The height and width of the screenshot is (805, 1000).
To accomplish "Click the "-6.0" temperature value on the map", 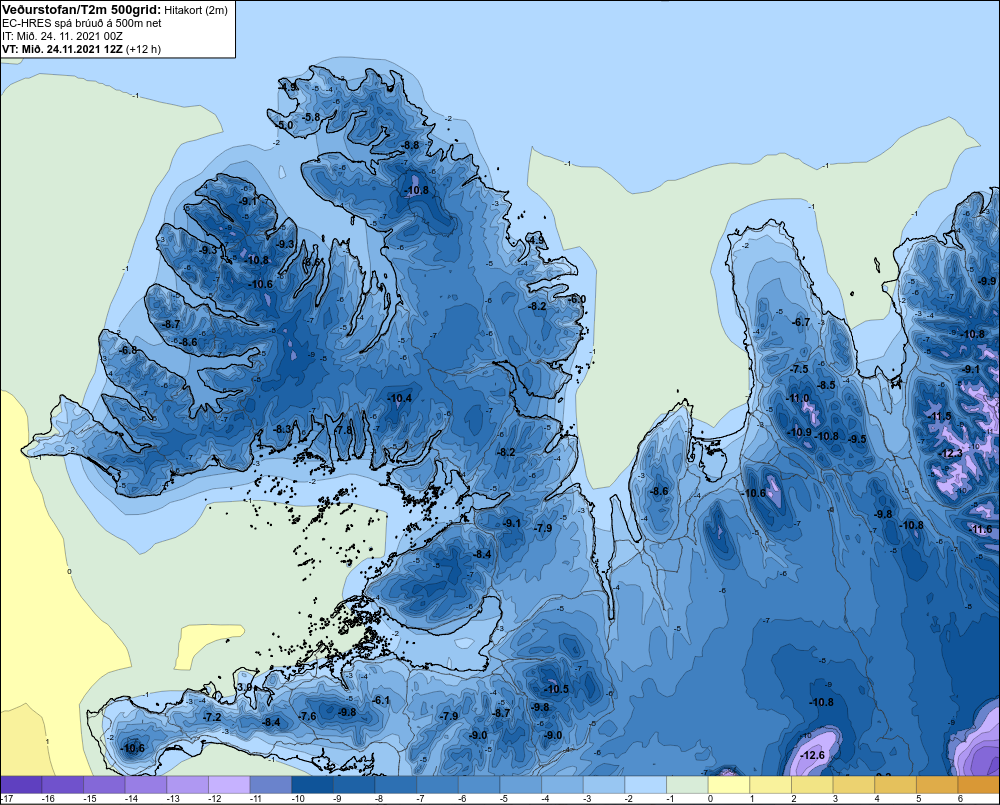I will (x=577, y=299).
